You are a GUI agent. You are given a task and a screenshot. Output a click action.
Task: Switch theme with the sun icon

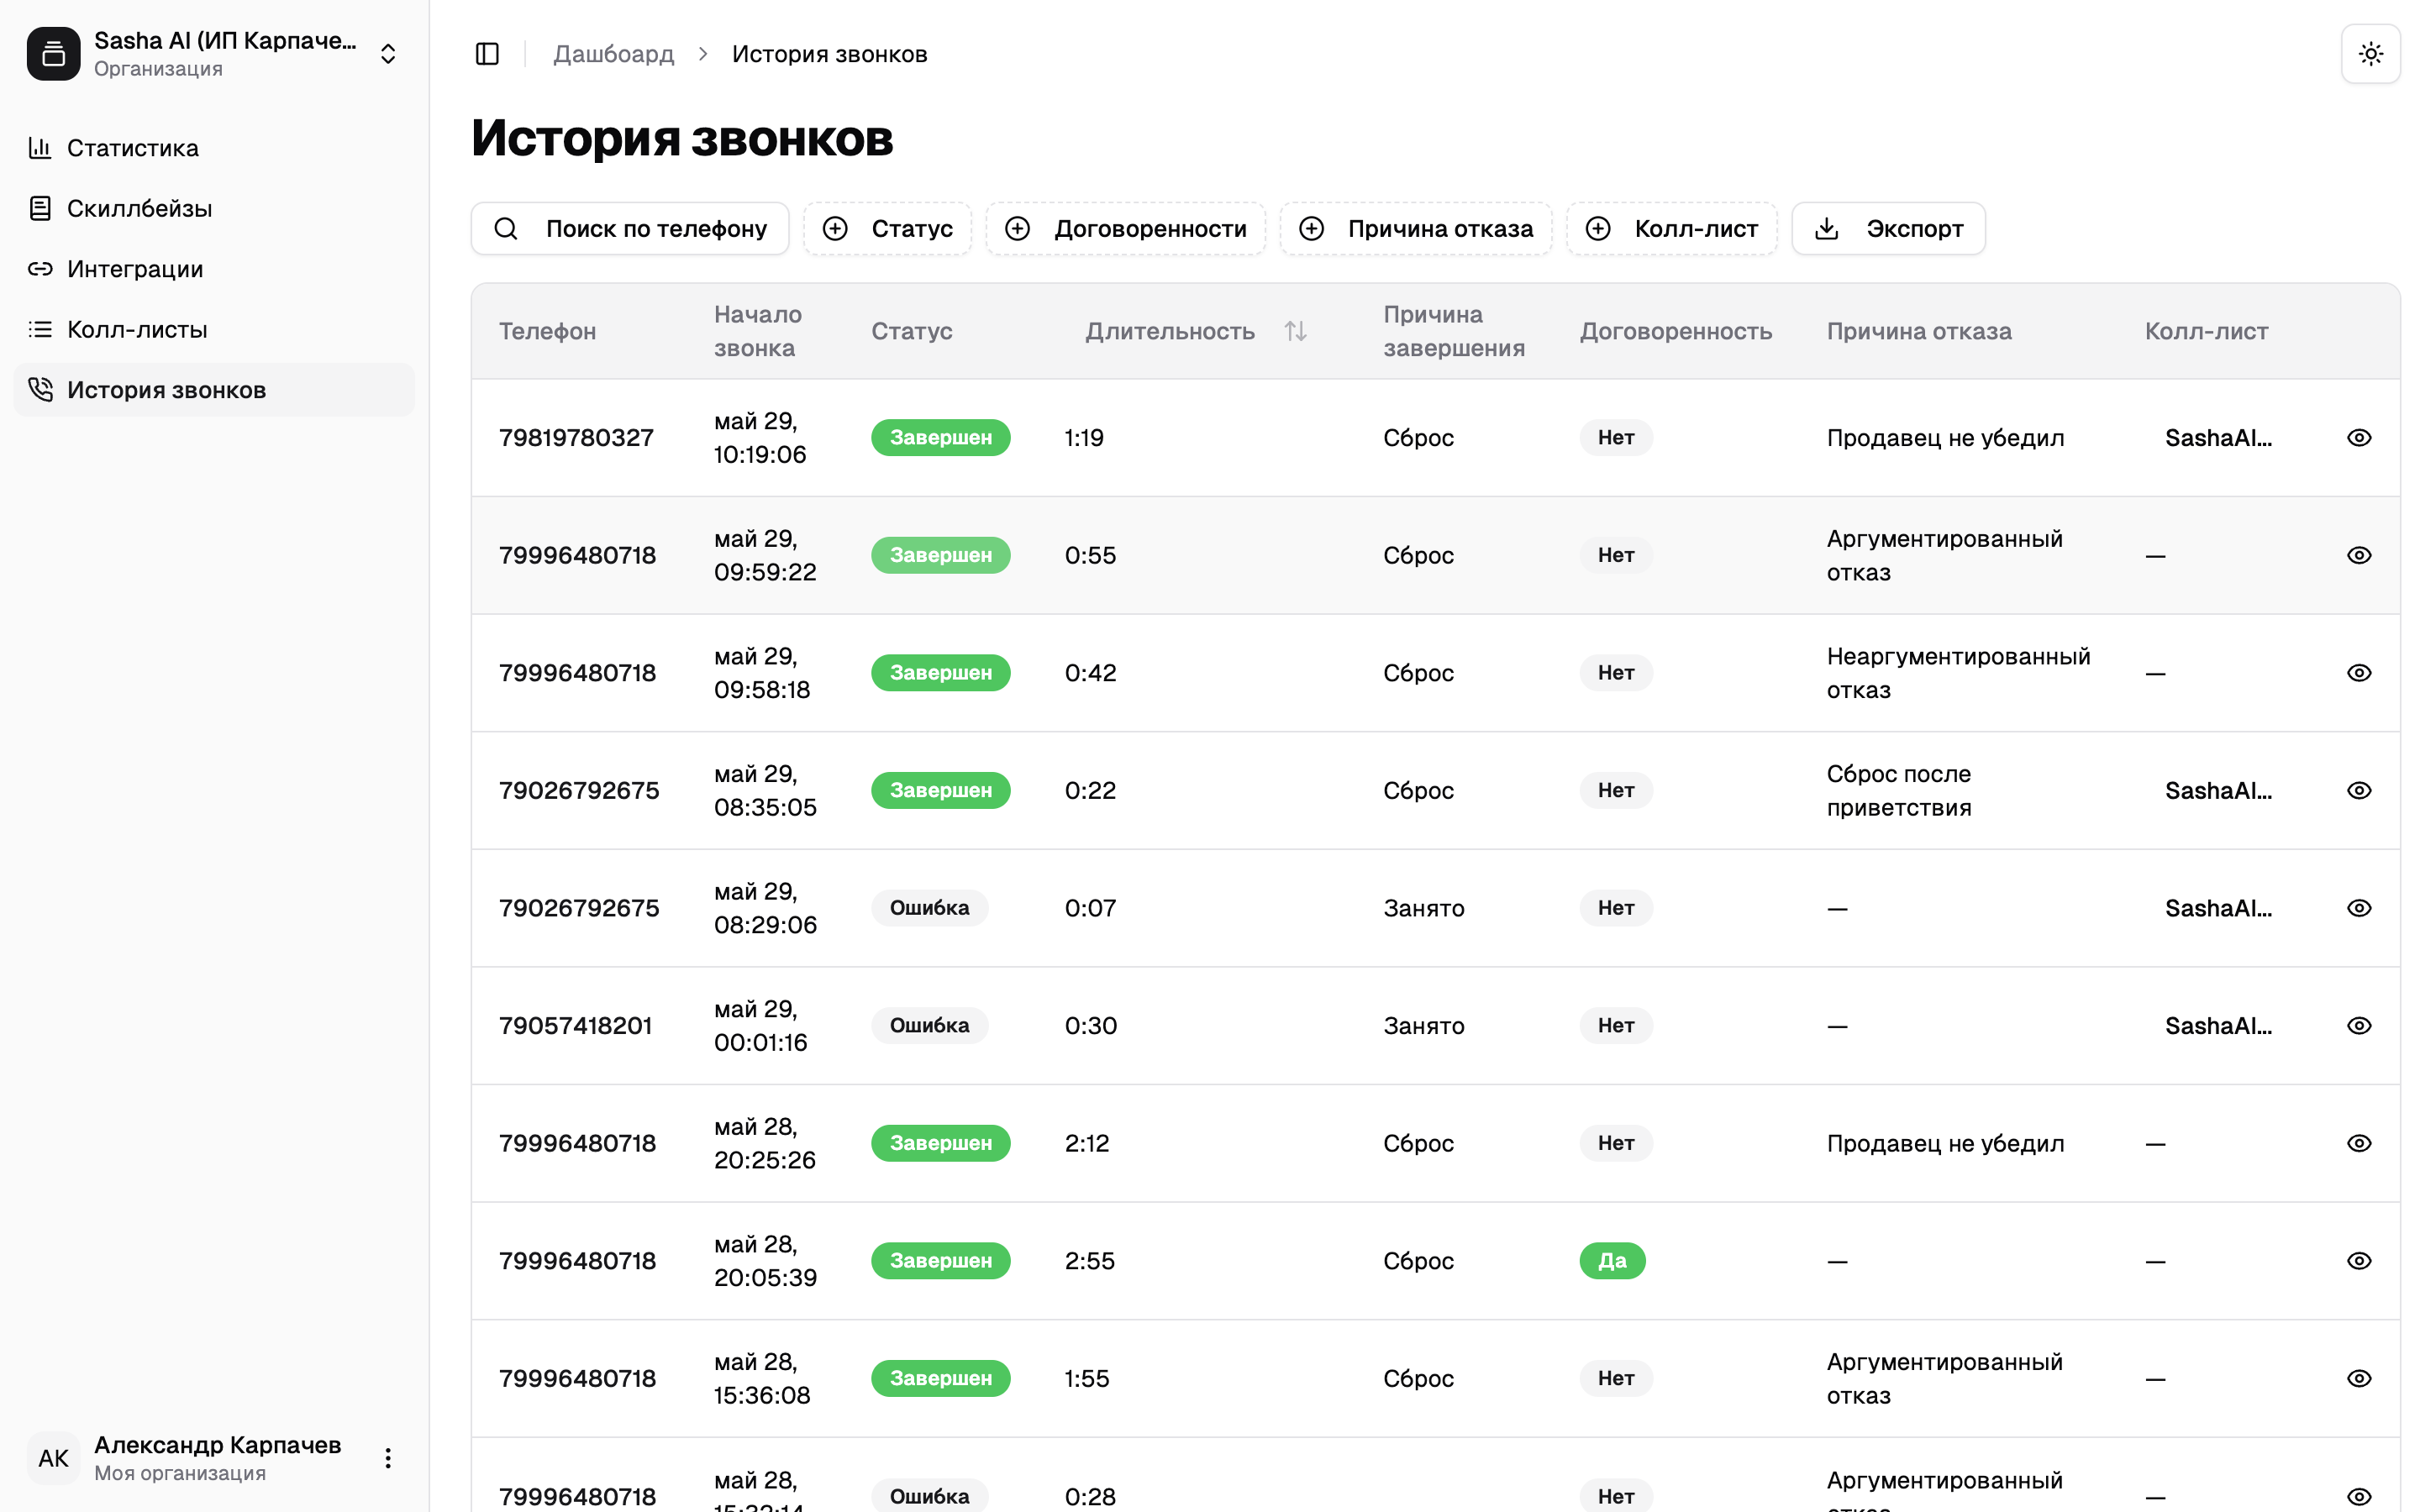point(2370,54)
